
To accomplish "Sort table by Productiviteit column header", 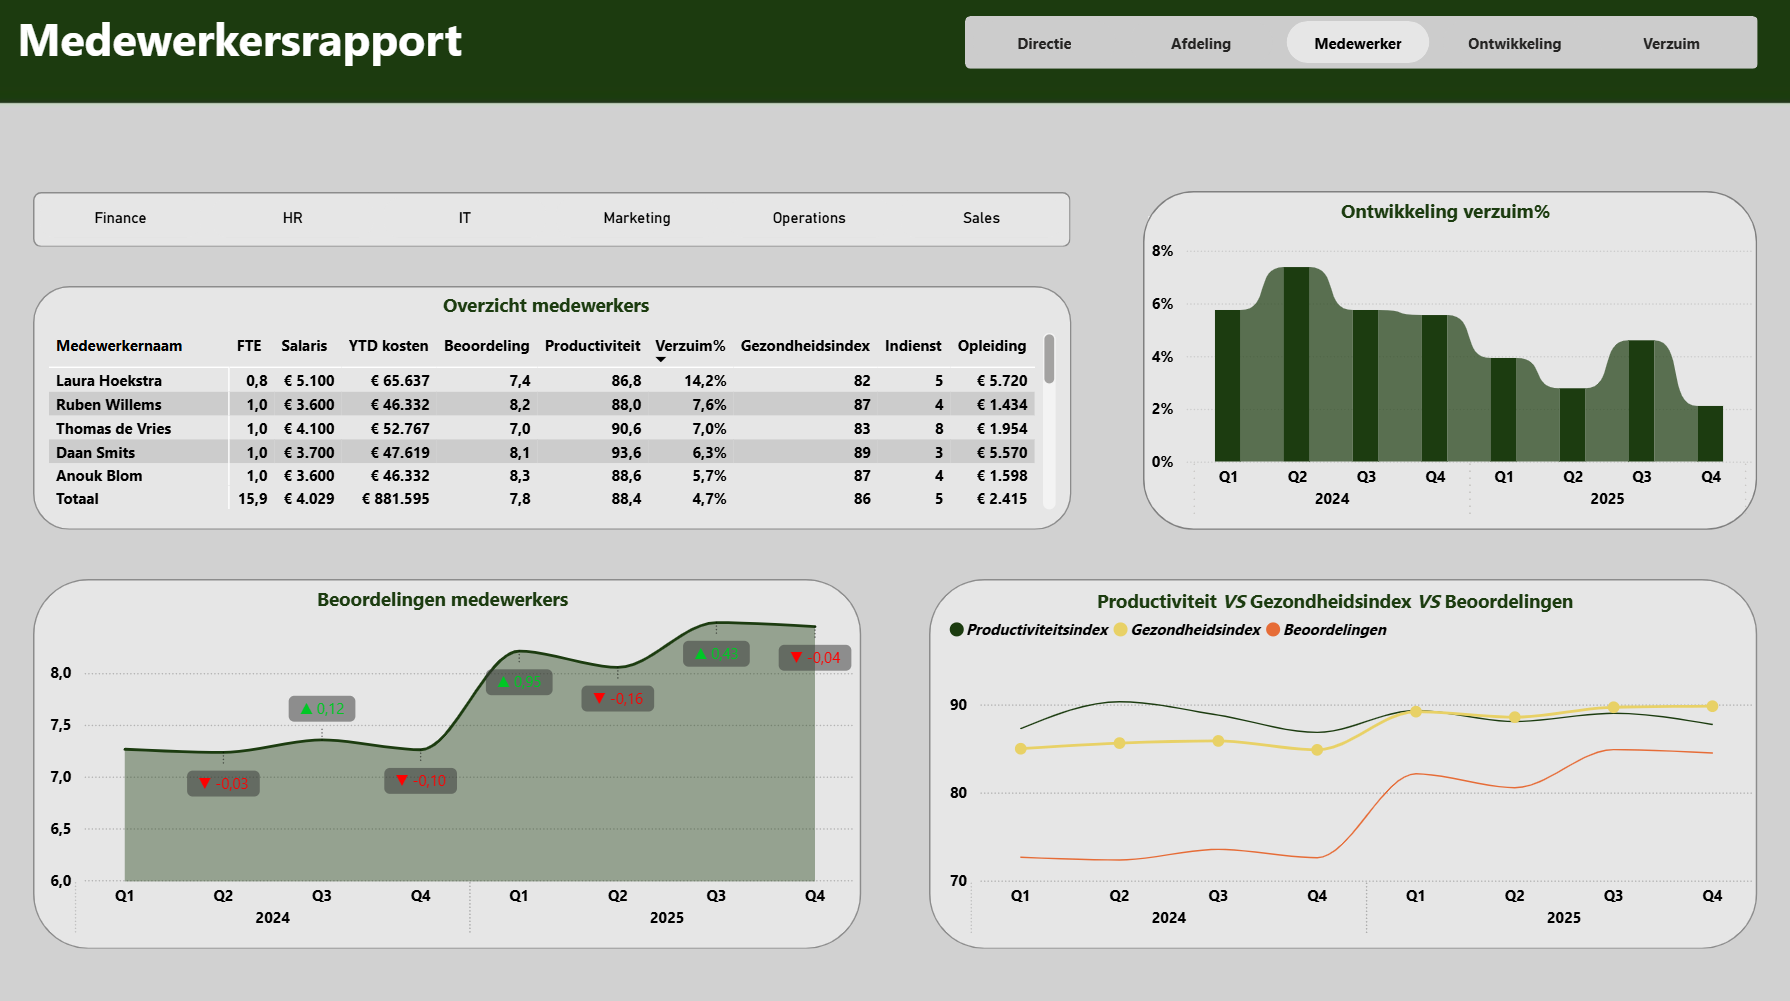I will (592, 346).
